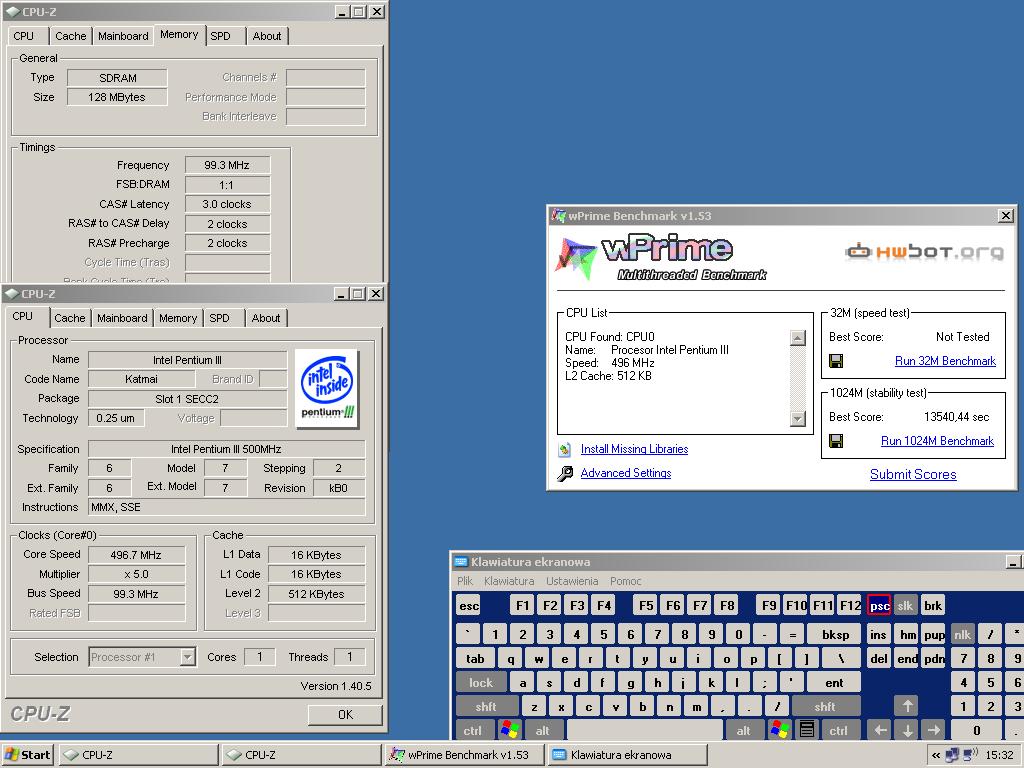
Task: Toggle the nlk num lock key
Action: tap(963, 634)
